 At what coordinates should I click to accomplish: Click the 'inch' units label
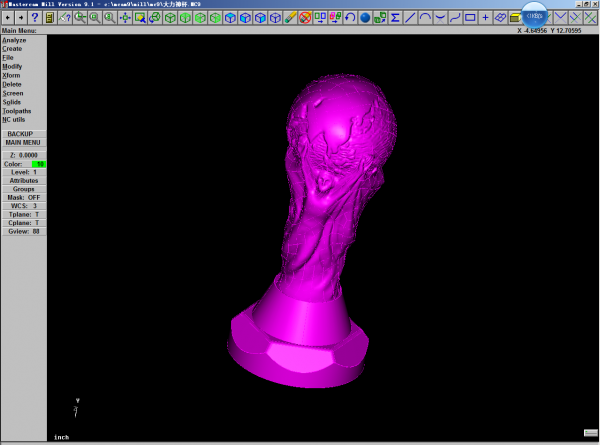(62, 437)
